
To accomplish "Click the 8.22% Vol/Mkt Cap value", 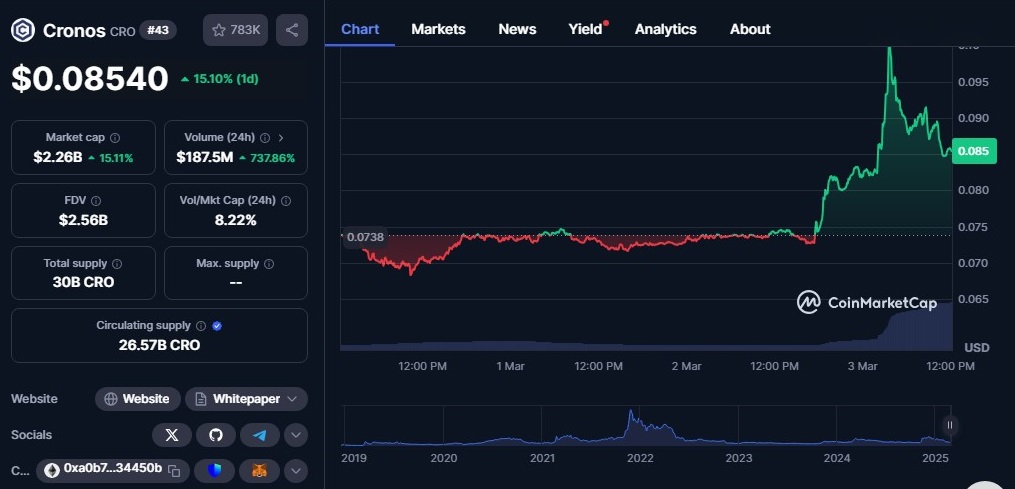I will coord(236,220).
